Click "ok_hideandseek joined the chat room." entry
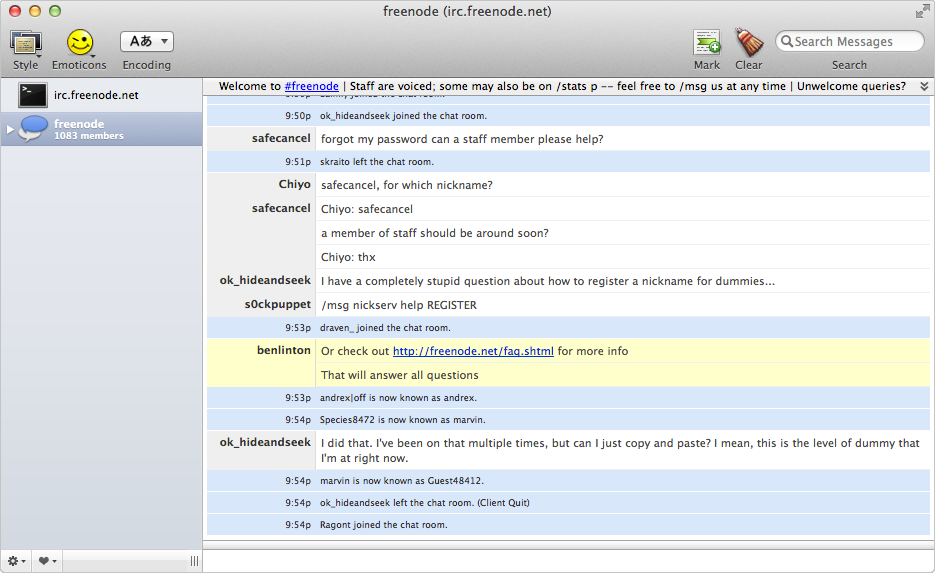Viewport: 935px width, 573px height. coord(403,116)
